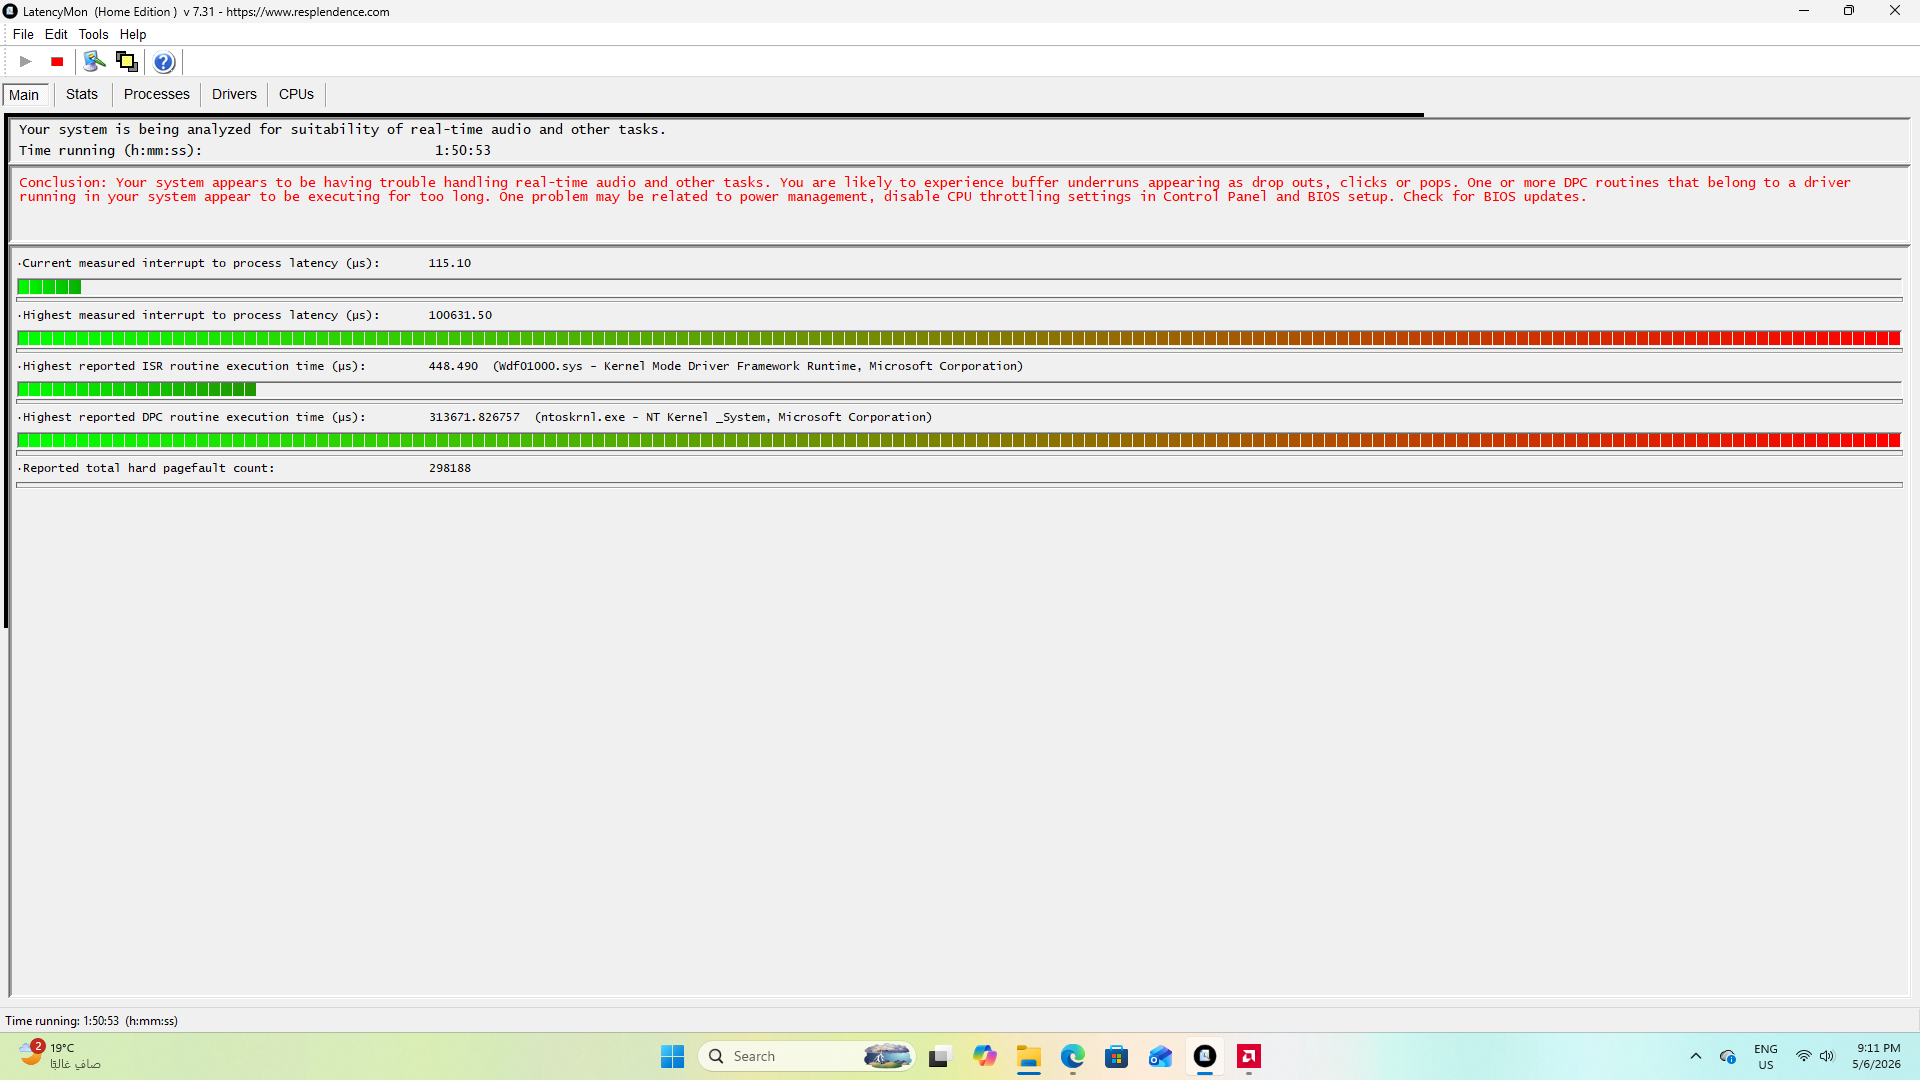Open the clock showing 9:11 PM
The image size is (1920, 1080).
click(1877, 1056)
